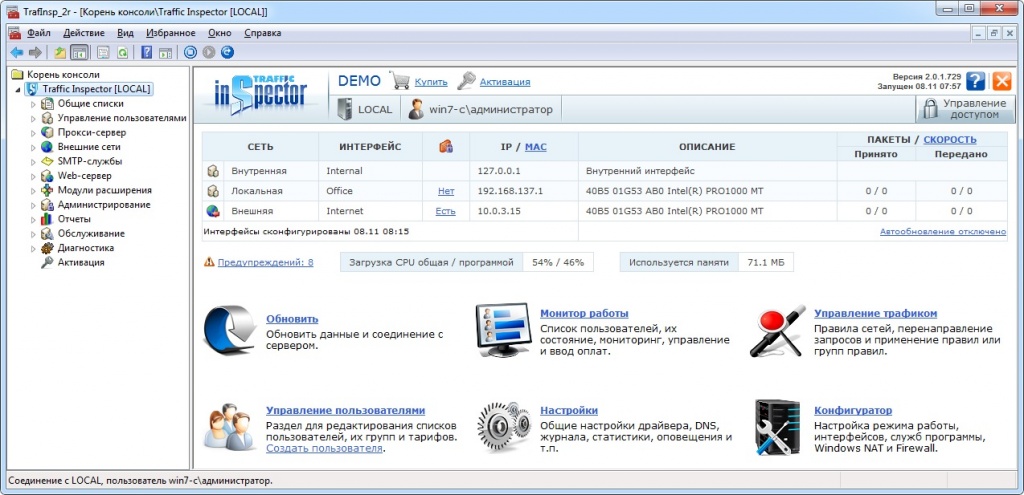Click the LOCAL server icon
Viewport: 1024px width, 495px height.
tap(345, 109)
